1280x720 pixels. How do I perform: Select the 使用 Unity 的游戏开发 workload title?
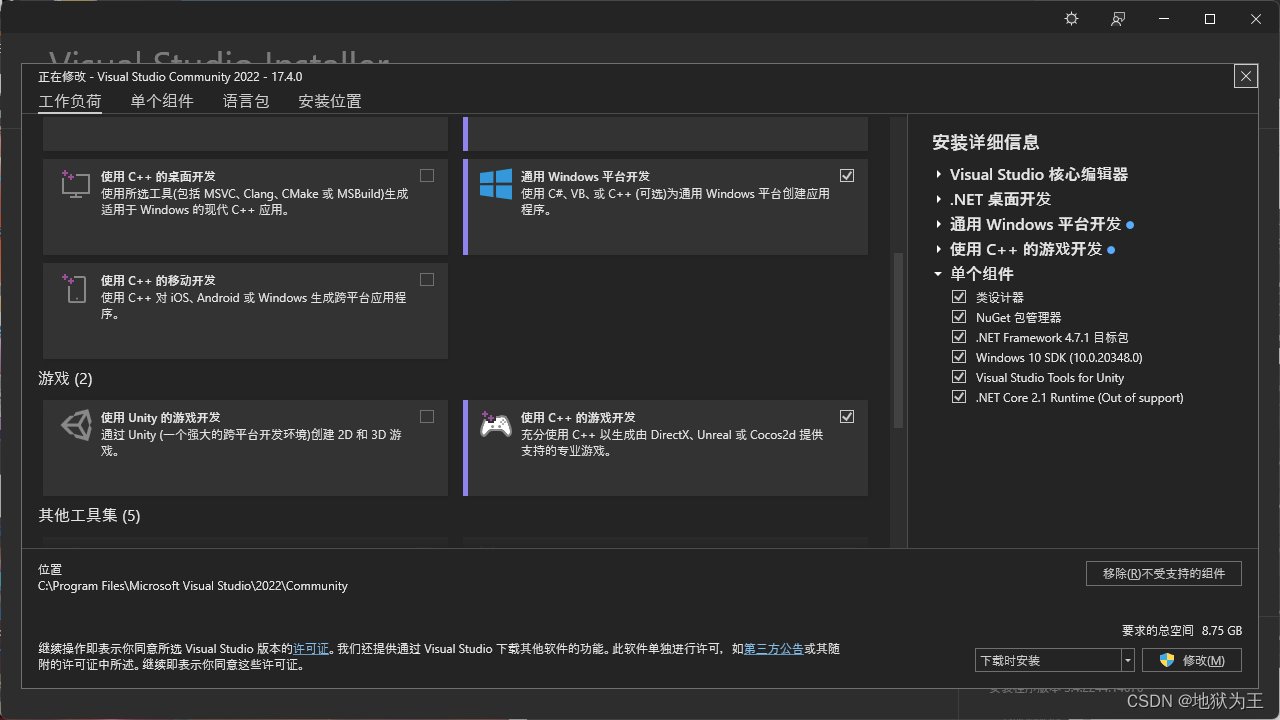tap(161, 417)
